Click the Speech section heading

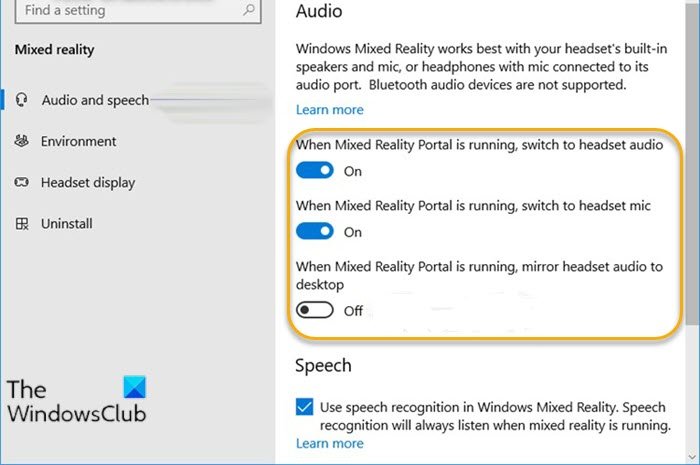(x=323, y=365)
